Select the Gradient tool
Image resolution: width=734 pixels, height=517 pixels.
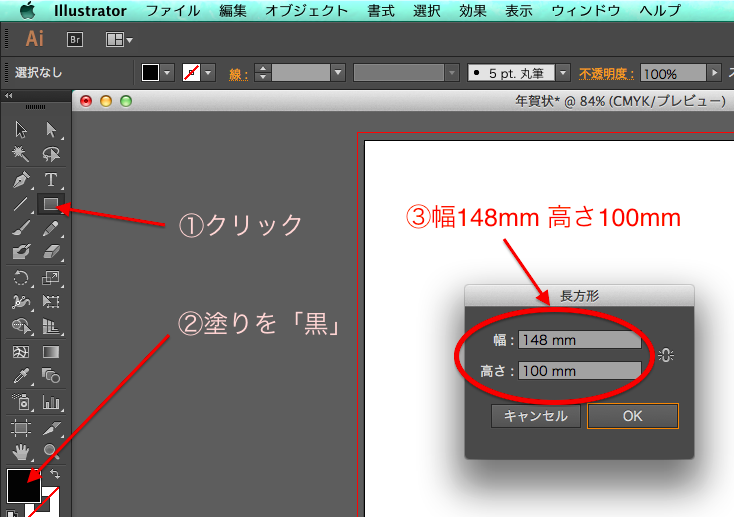[51, 352]
